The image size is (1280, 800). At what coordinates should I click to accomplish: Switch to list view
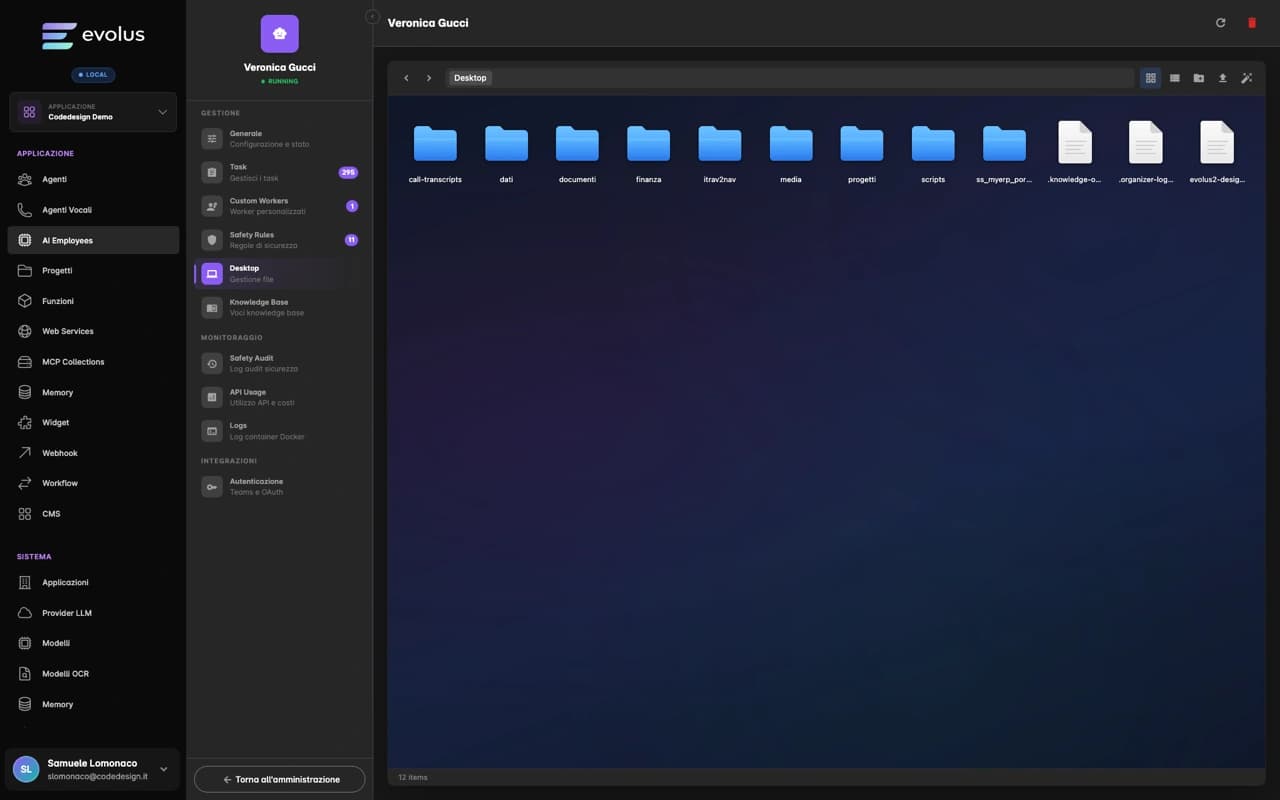1175,78
